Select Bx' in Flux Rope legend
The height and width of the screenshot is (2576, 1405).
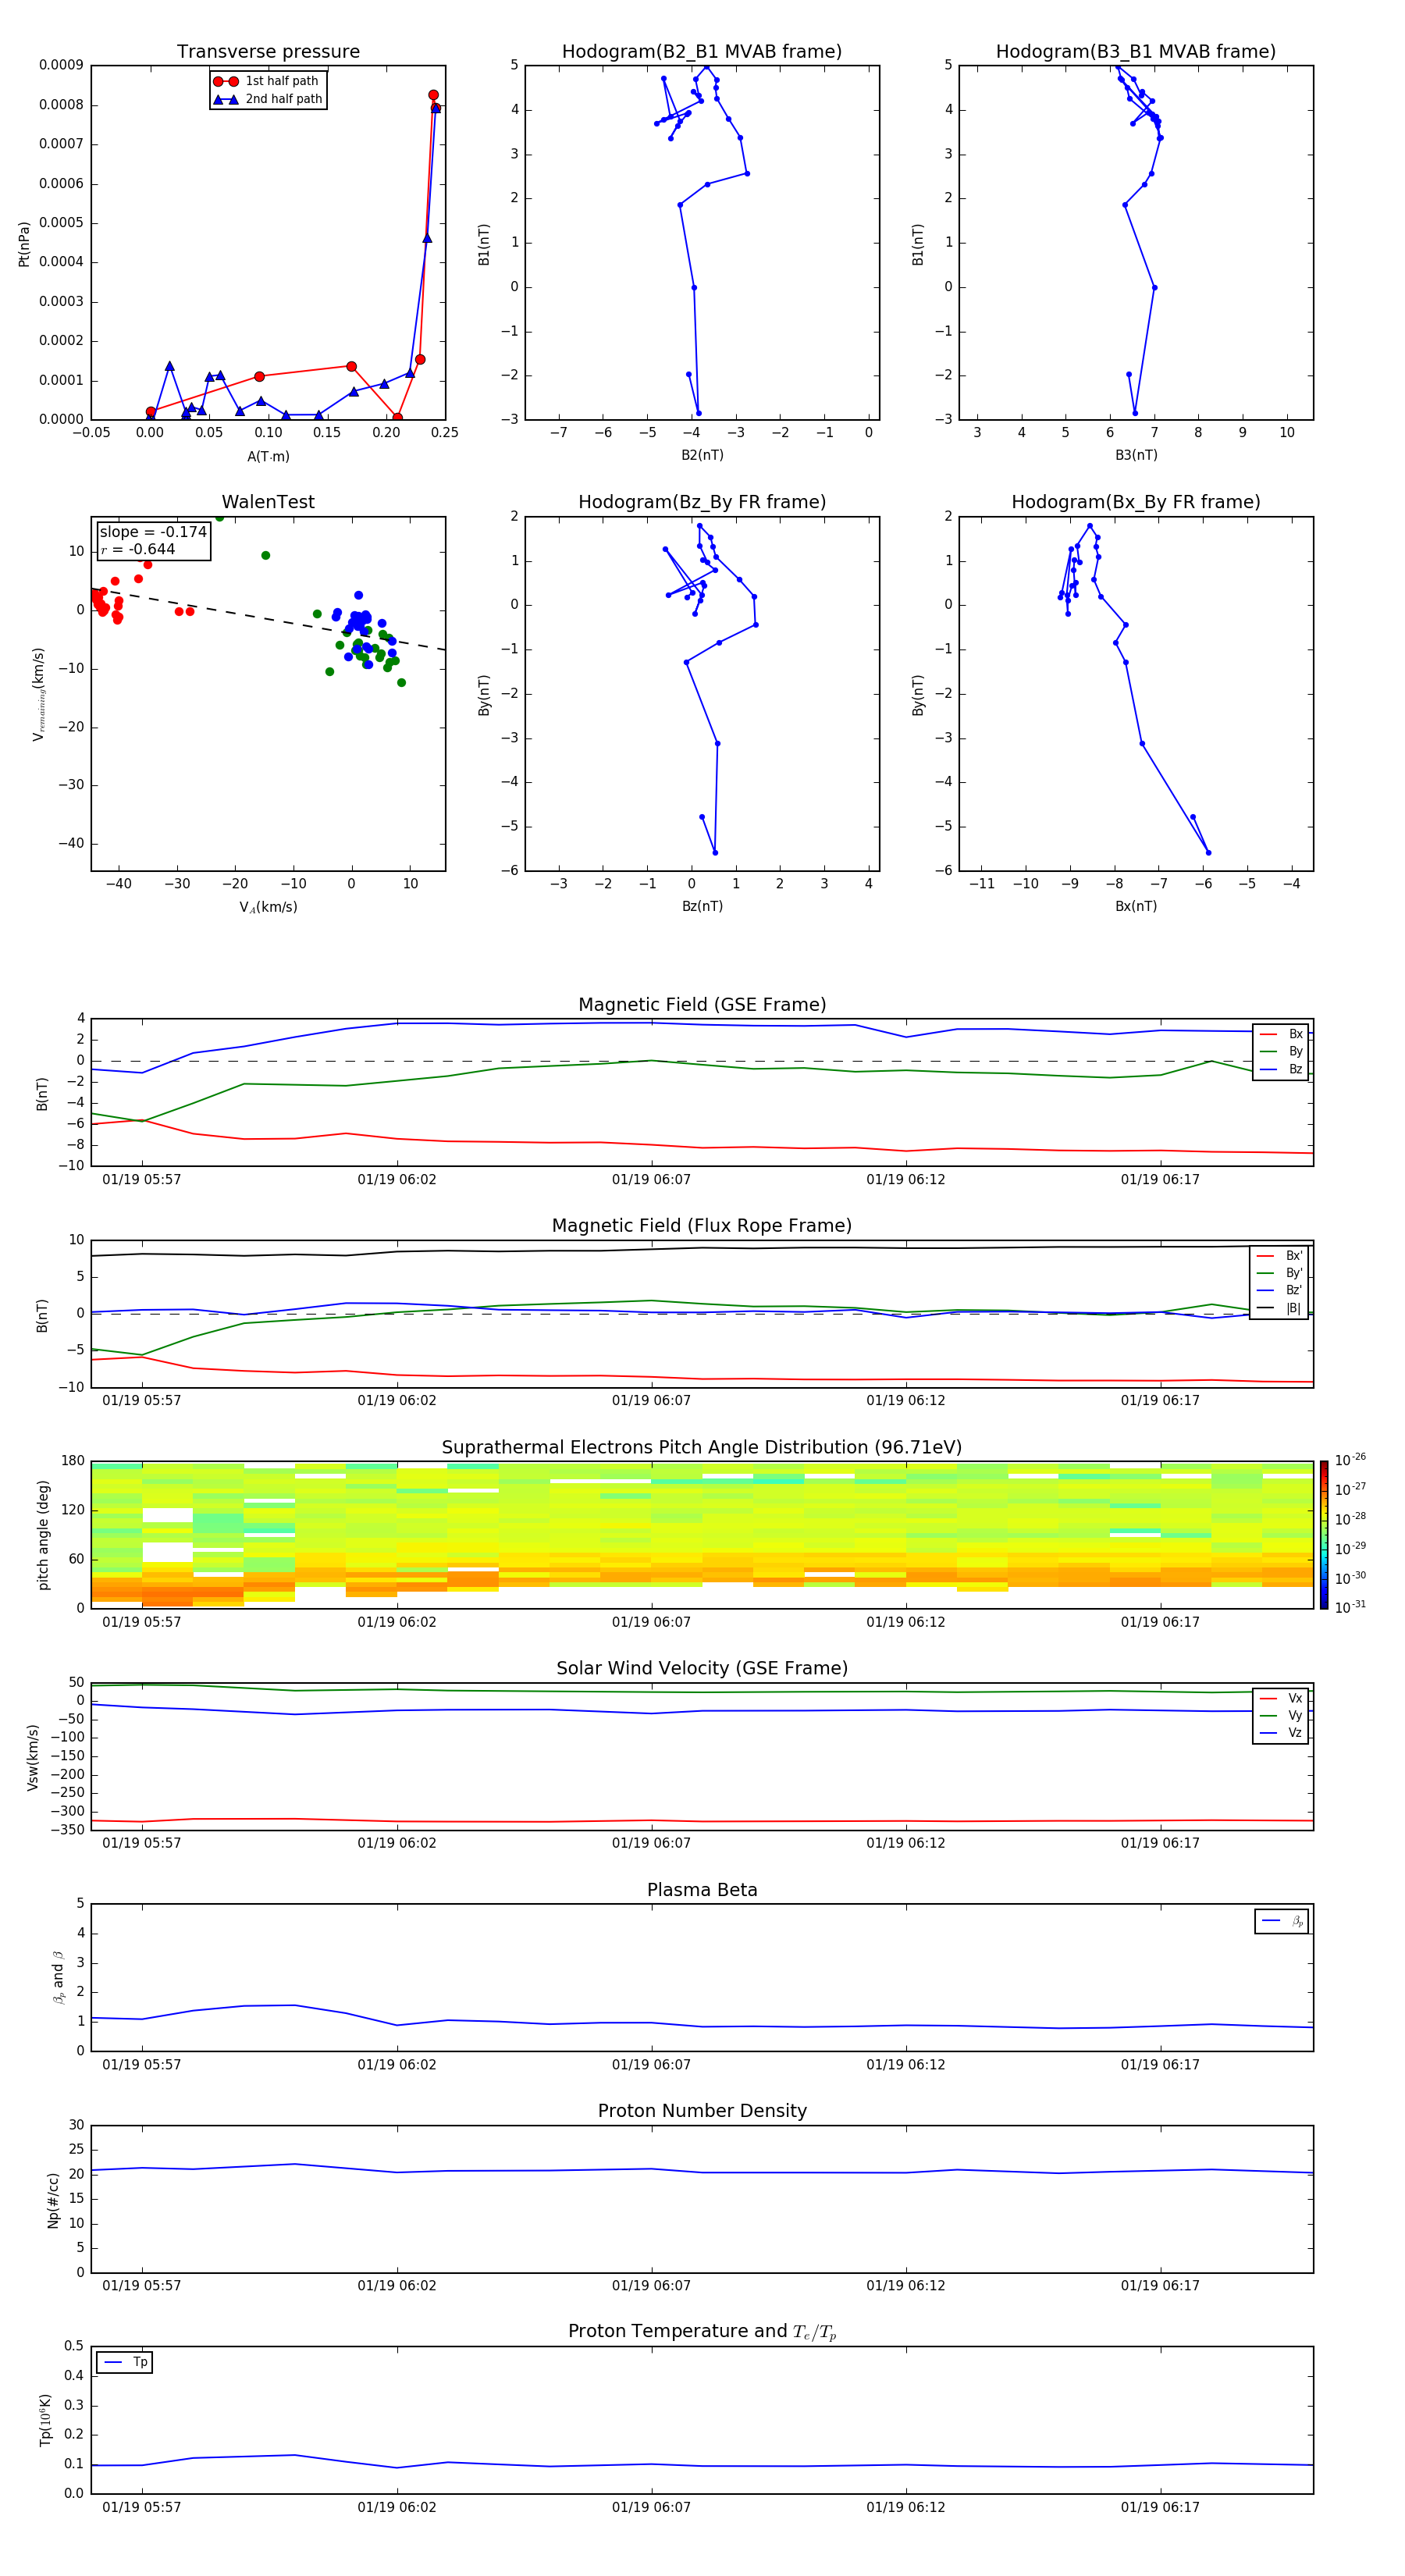click(x=1280, y=1256)
